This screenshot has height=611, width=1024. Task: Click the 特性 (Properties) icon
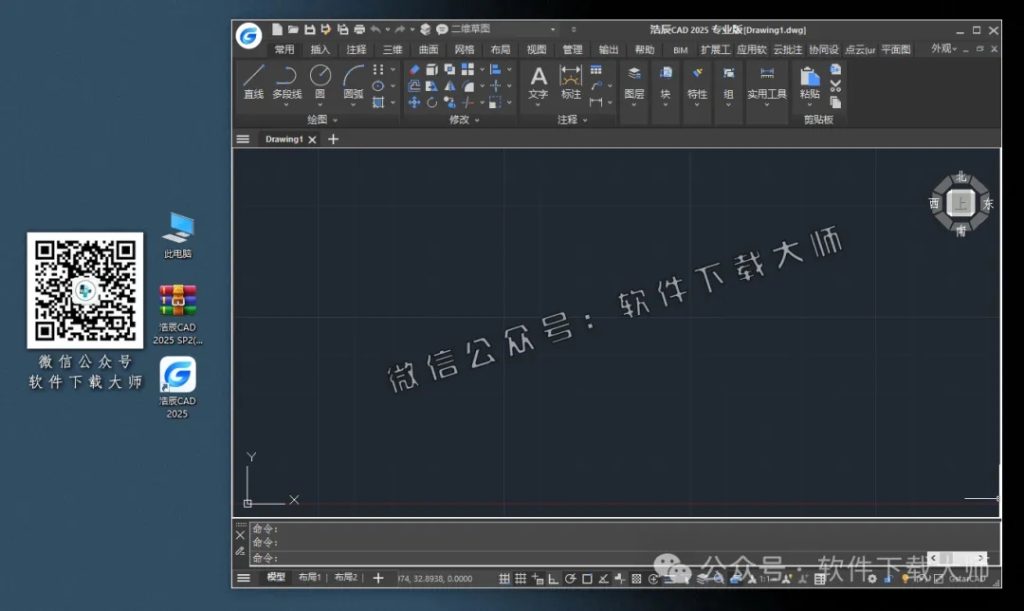697,81
